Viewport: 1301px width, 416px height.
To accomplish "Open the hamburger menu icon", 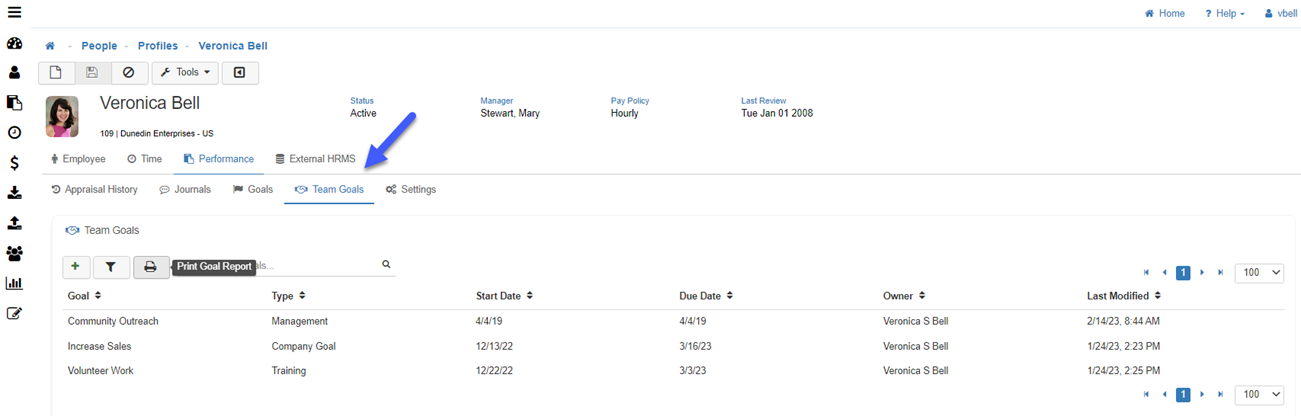I will (x=14, y=13).
